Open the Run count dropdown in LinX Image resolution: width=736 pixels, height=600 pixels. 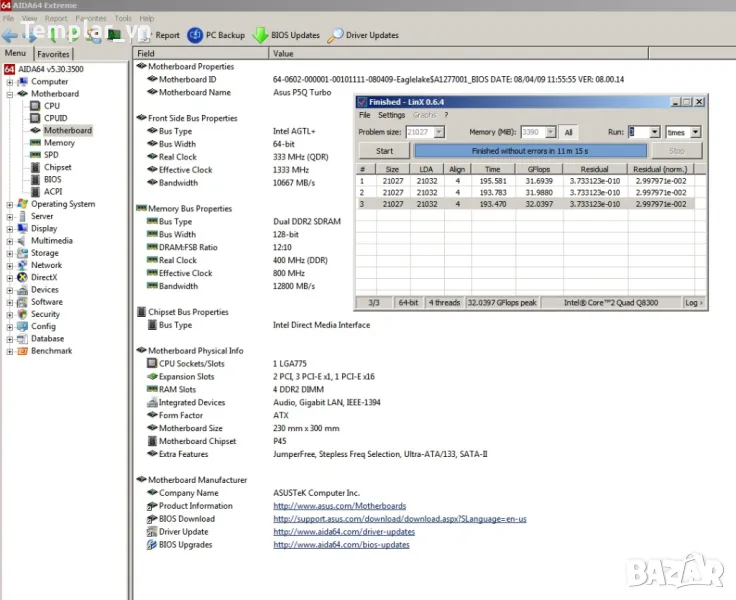click(655, 132)
